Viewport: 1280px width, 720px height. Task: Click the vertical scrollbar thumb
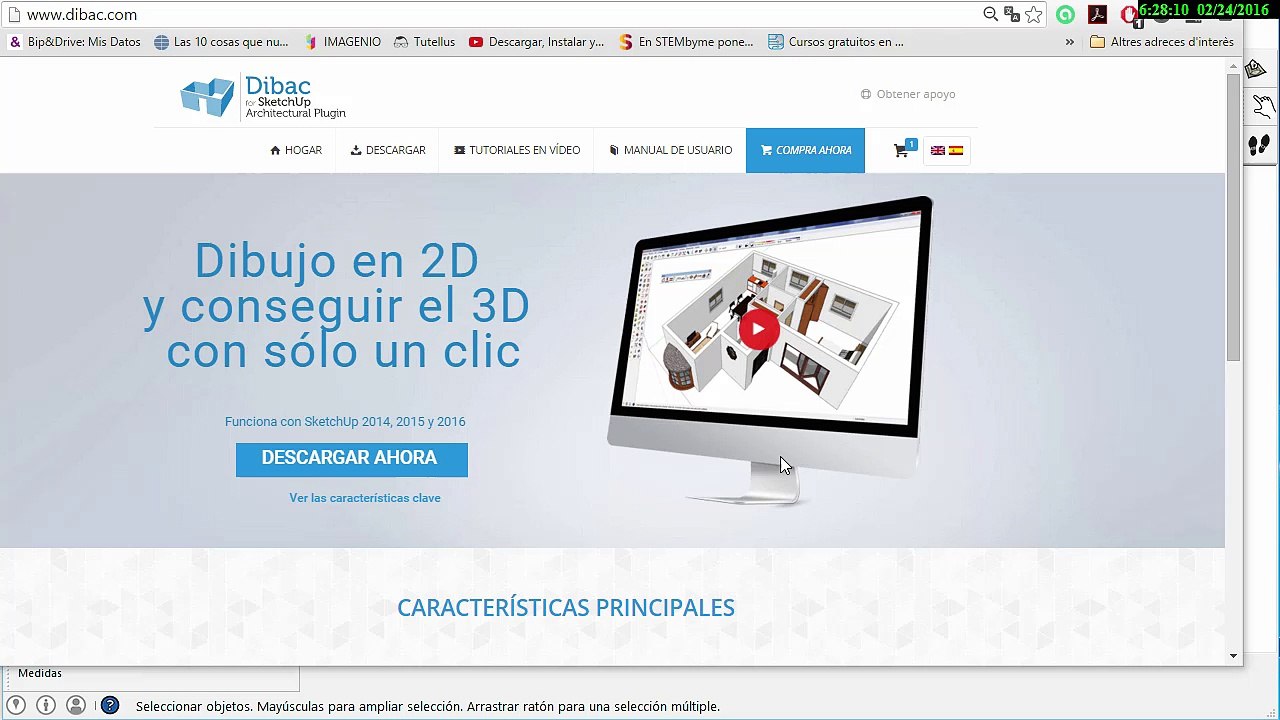tap(1233, 217)
